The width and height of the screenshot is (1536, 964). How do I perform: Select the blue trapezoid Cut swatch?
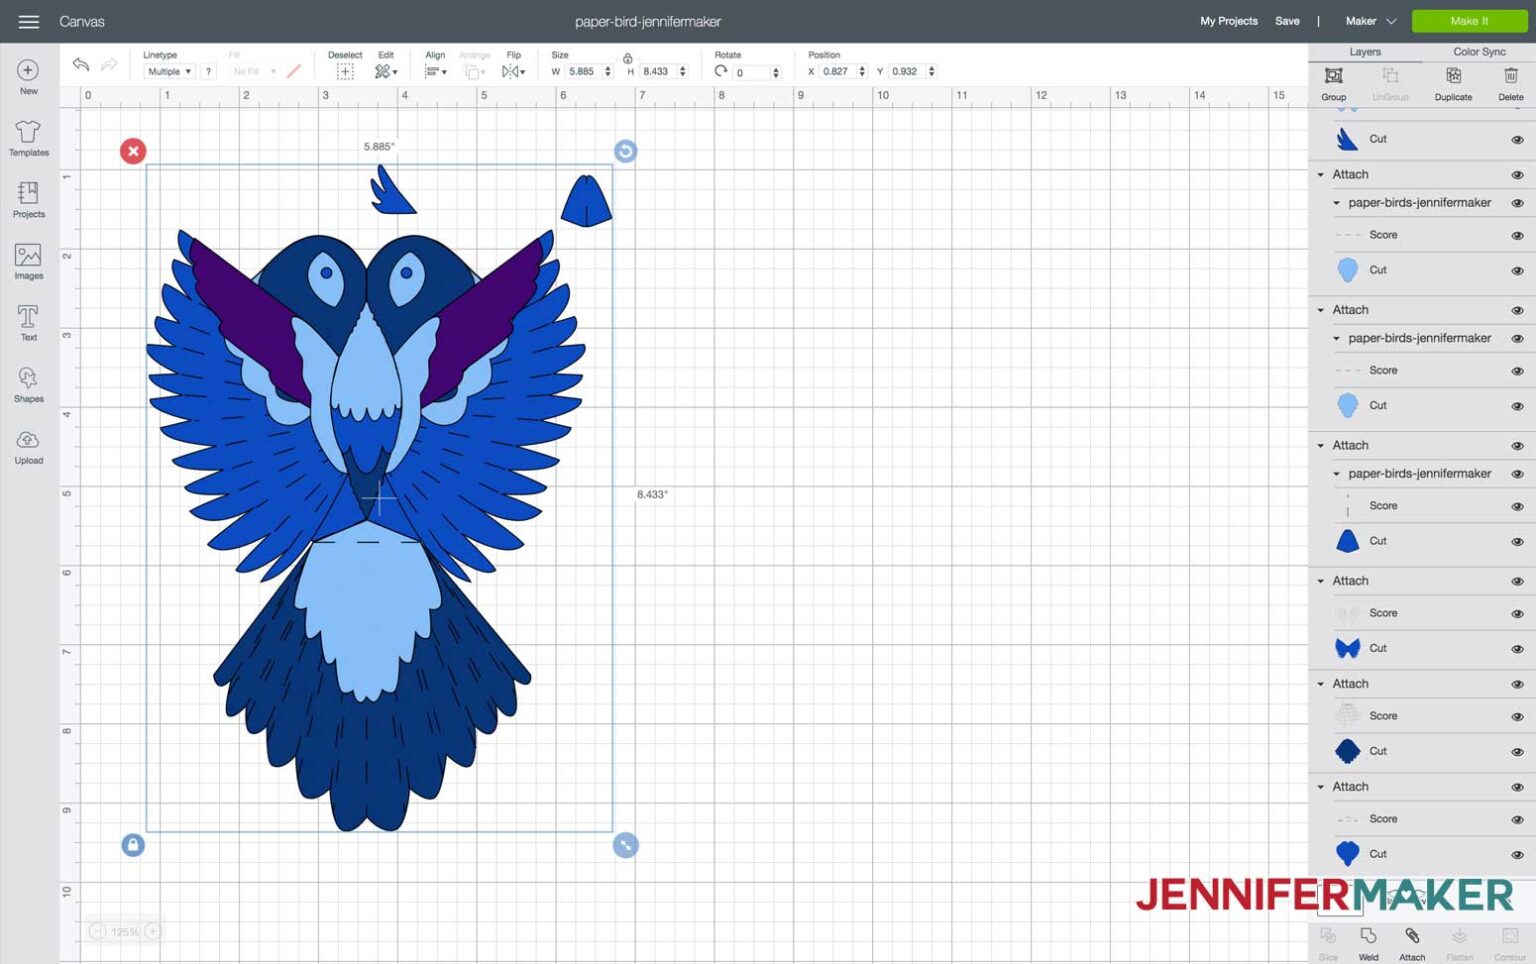(x=1348, y=541)
